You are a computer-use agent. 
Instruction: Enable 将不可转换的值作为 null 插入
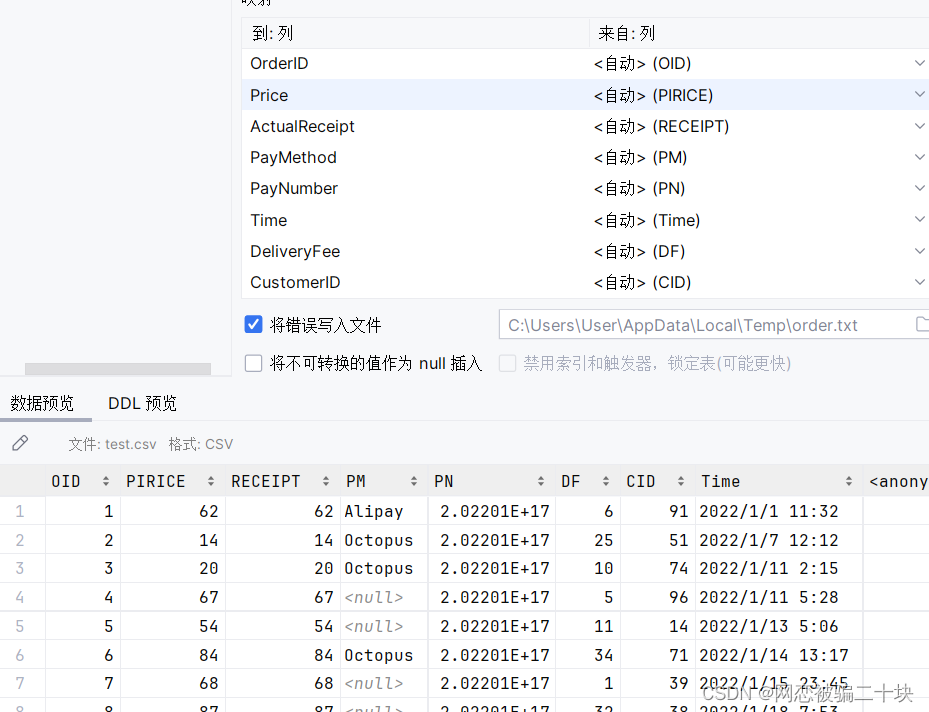click(x=253, y=363)
